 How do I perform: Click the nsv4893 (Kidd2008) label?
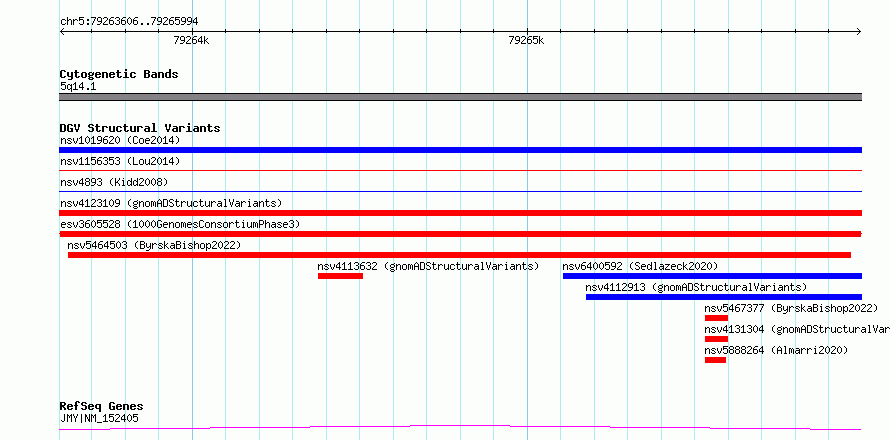pyautogui.click(x=114, y=182)
